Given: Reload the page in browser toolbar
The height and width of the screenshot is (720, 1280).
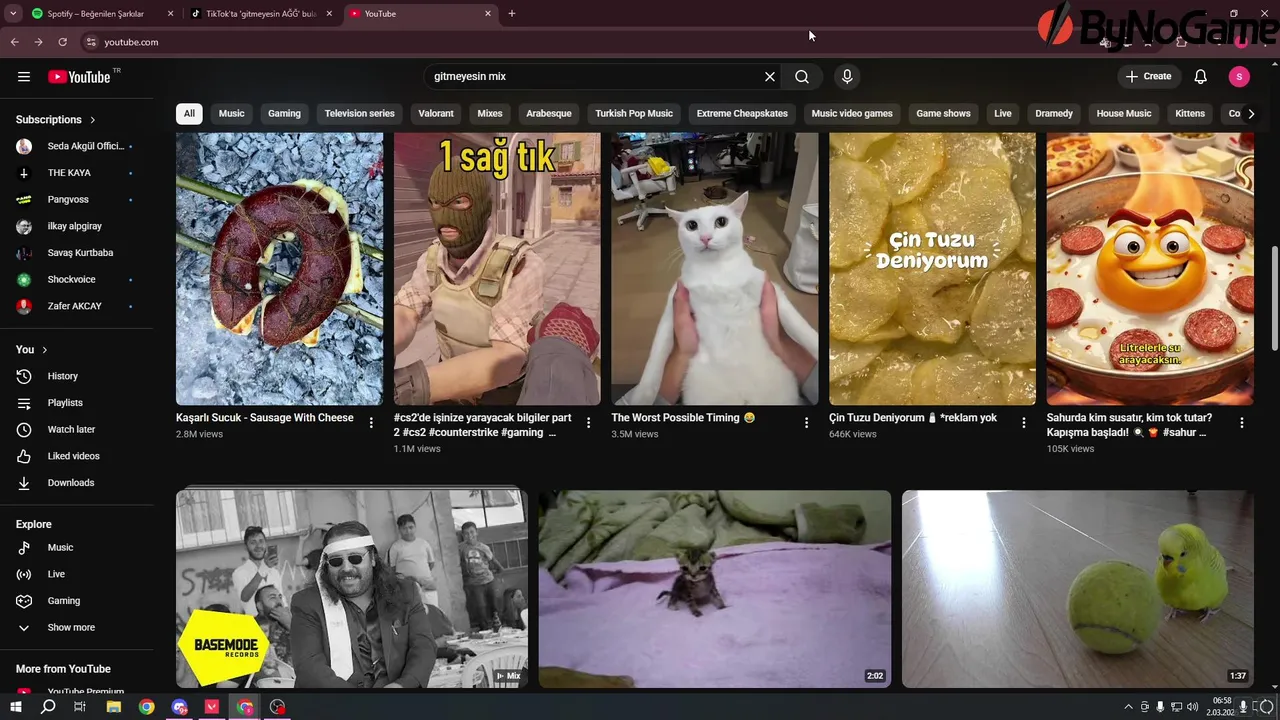Looking at the screenshot, I should click(62, 42).
